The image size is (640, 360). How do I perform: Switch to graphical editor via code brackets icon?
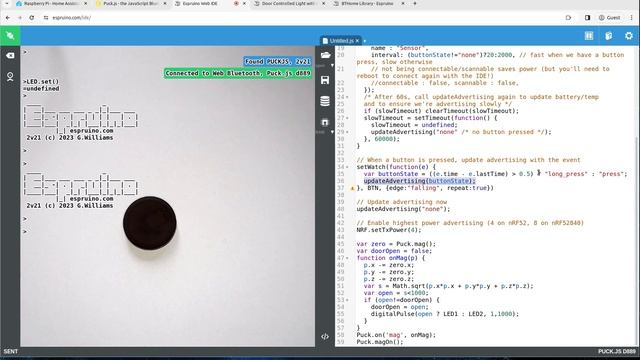[x=325, y=336]
